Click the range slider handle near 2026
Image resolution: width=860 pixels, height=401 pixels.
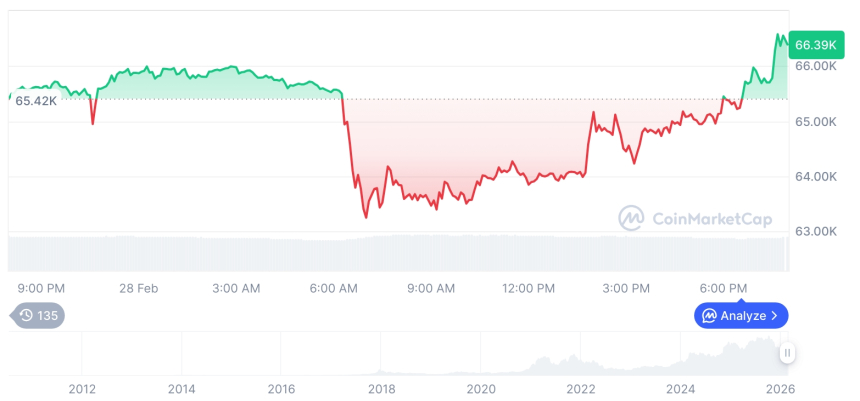(788, 353)
